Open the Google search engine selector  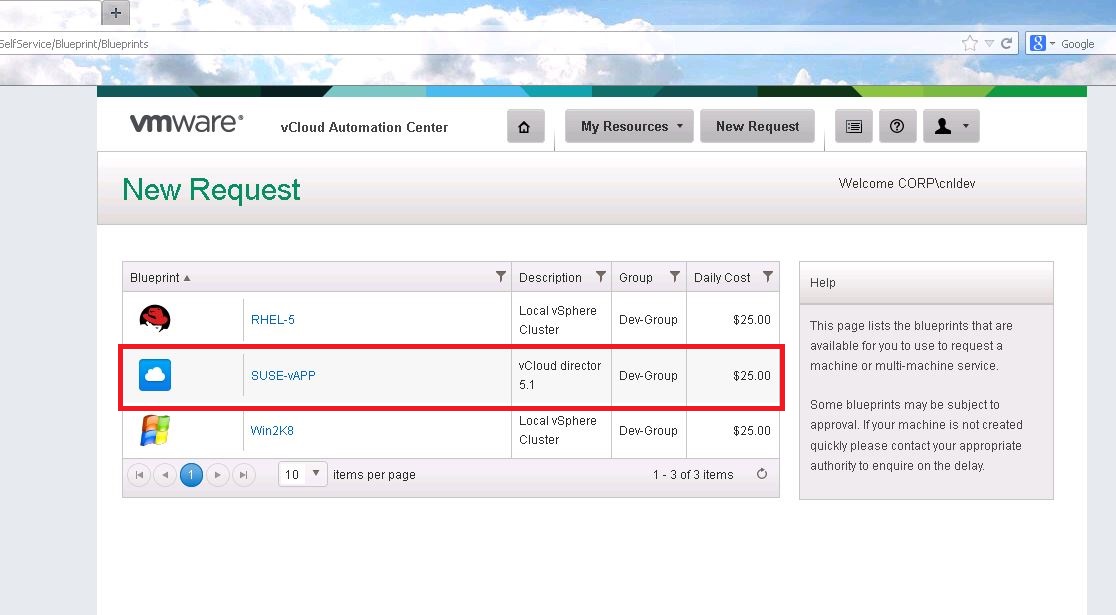click(1042, 43)
